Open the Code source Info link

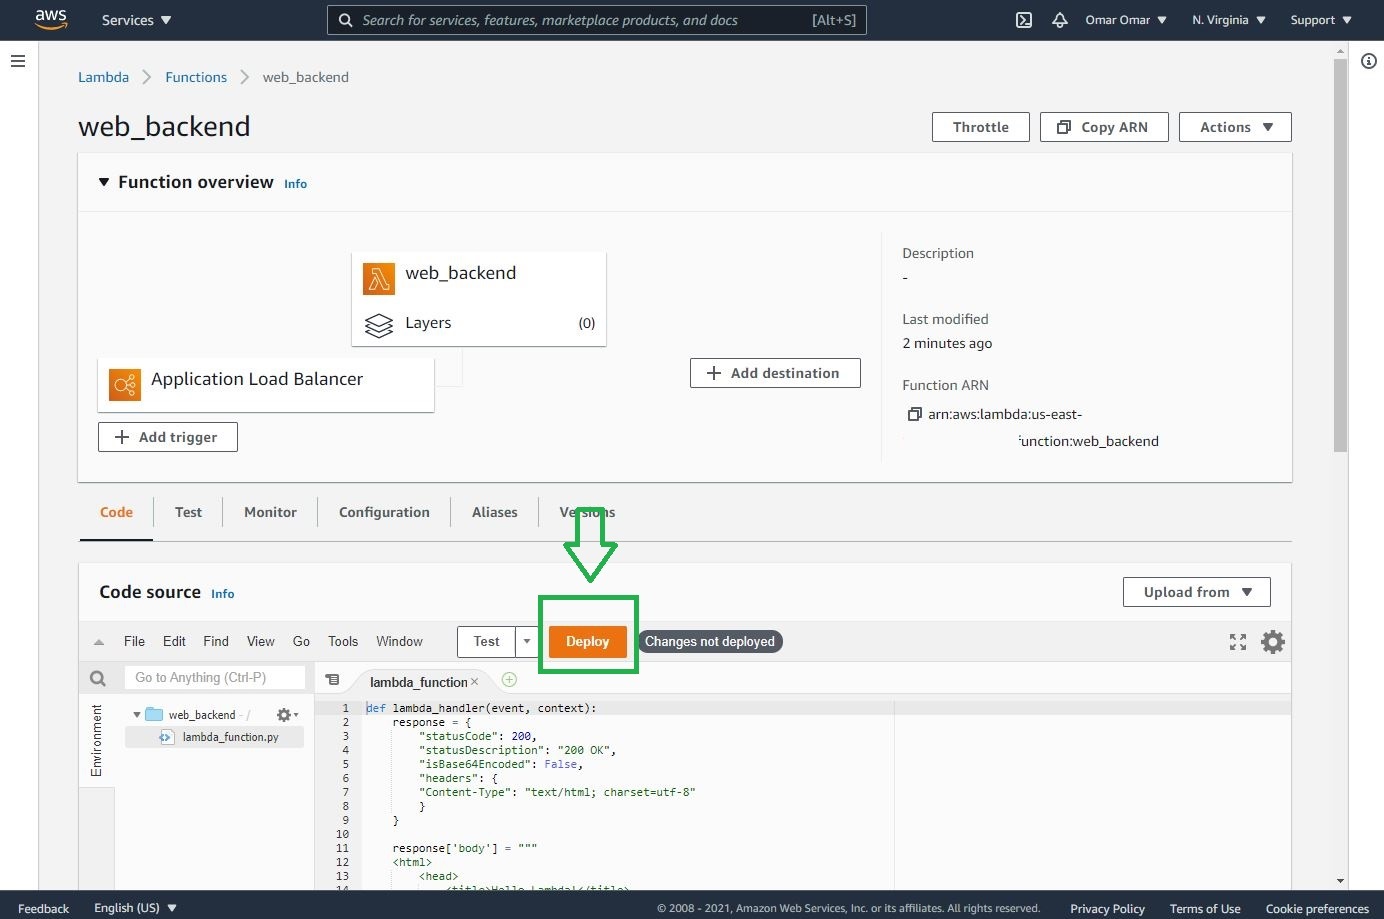[222, 594]
